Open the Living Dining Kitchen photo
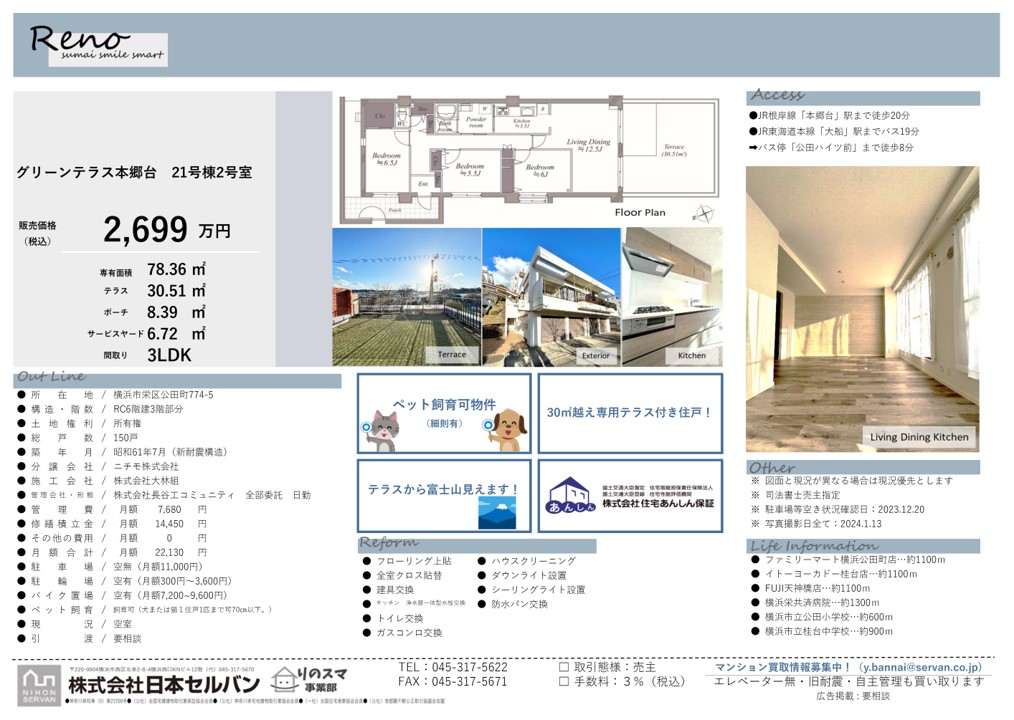The image size is (1014, 720). [861, 309]
